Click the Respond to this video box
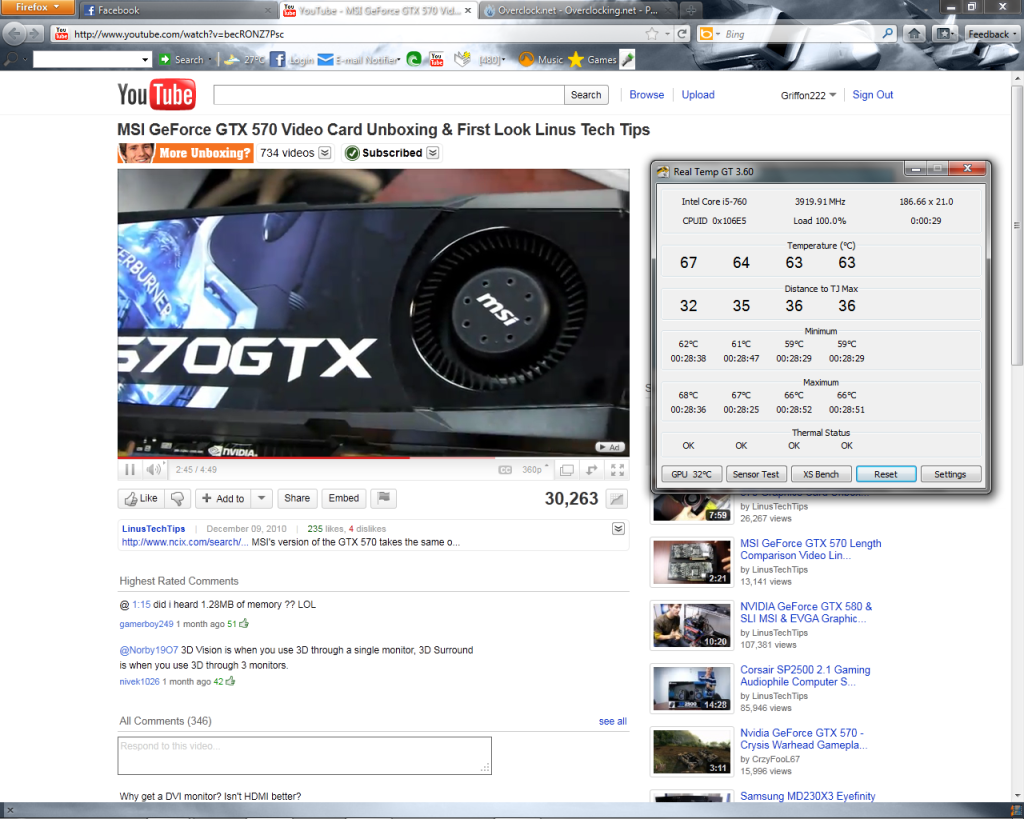Screen dimensions: 1024x819 pos(304,756)
